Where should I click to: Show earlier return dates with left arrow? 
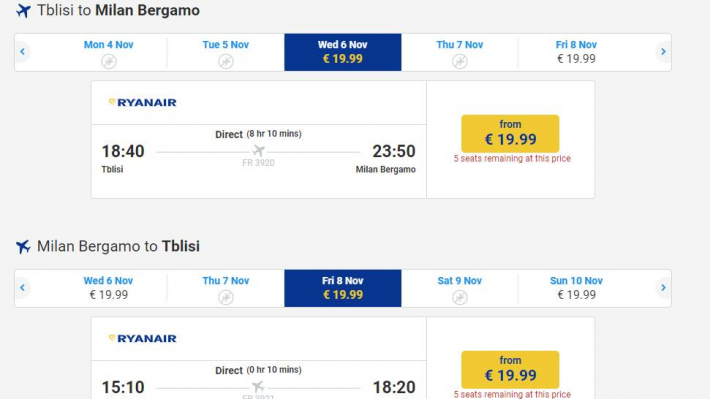coord(22,288)
